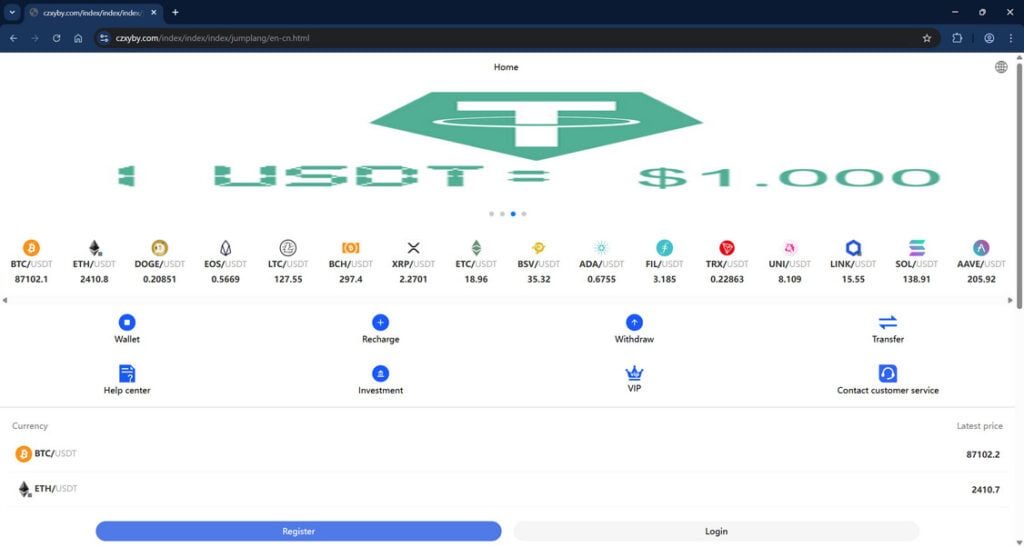1024x547 pixels.
Task: Click ETH latest price 2410.7
Action: tap(985, 490)
